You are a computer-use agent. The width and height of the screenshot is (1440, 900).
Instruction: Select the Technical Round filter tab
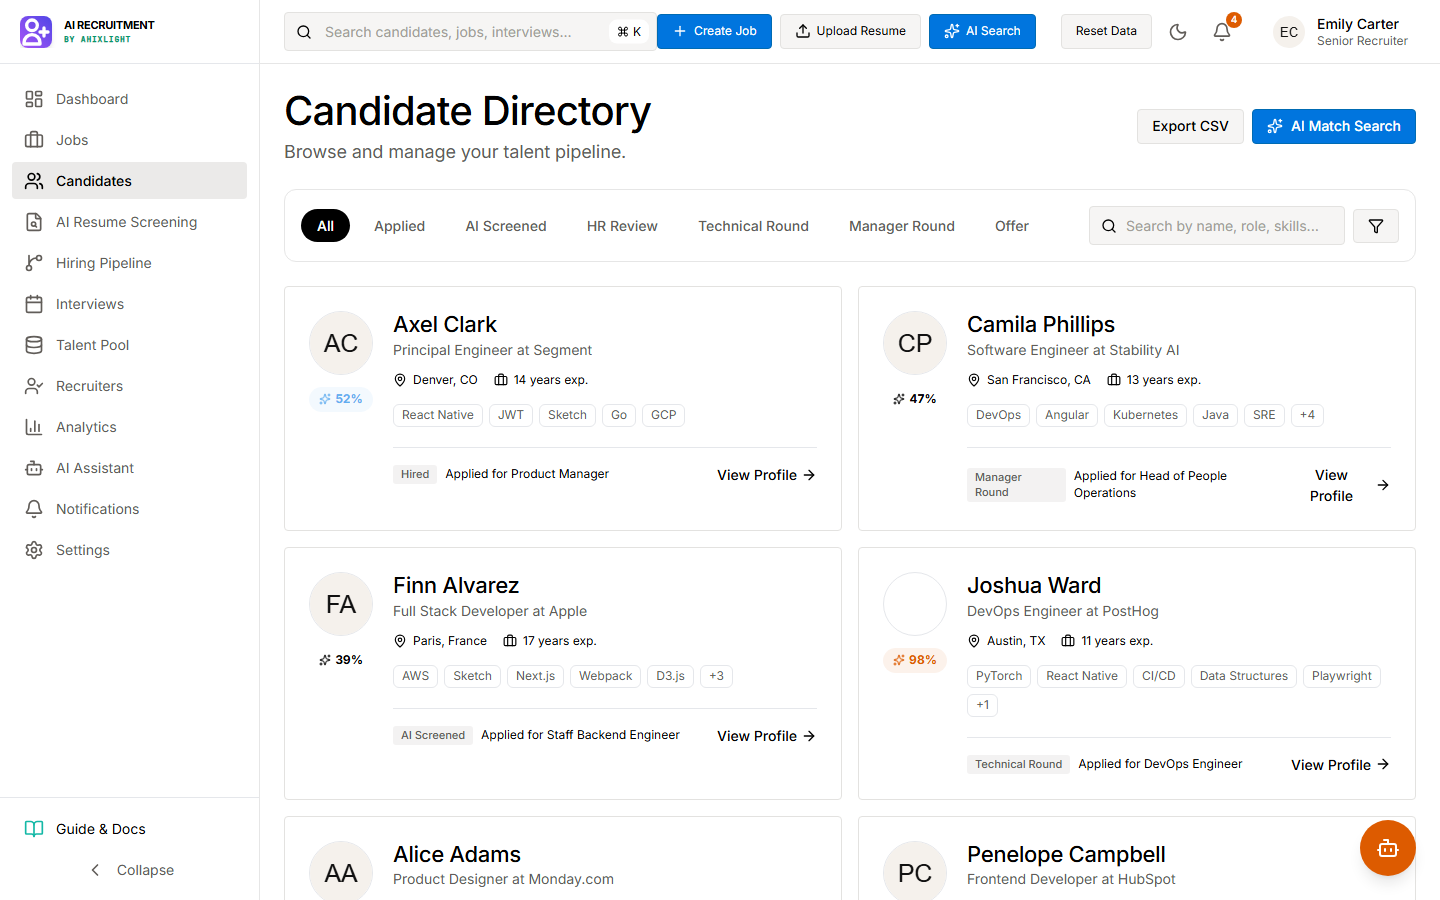pos(753,226)
